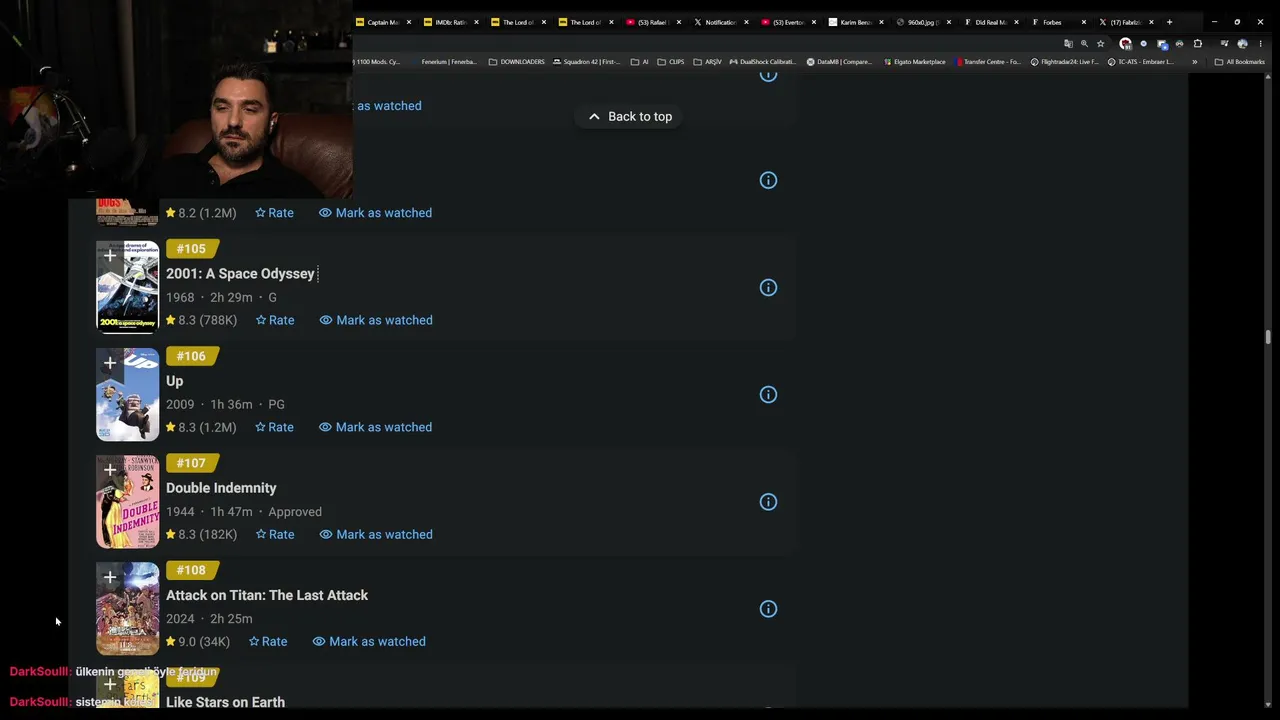Open the Up title link

tap(175, 381)
